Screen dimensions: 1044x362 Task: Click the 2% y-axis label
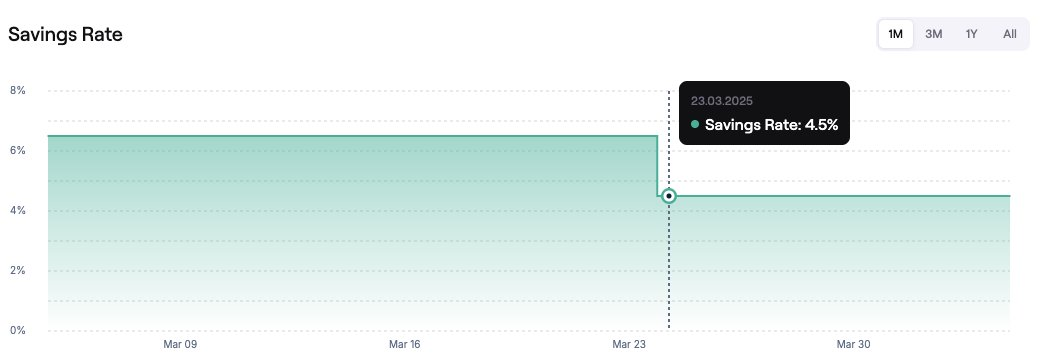[17, 270]
